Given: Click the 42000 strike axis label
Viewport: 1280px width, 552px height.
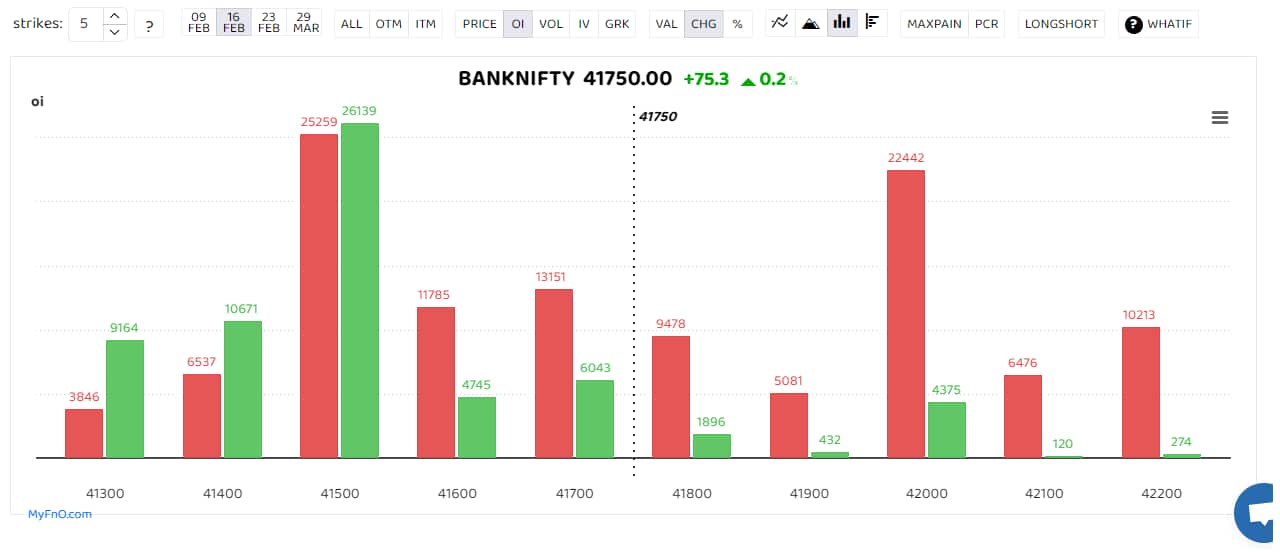Looking at the screenshot, I should (927, 493).
